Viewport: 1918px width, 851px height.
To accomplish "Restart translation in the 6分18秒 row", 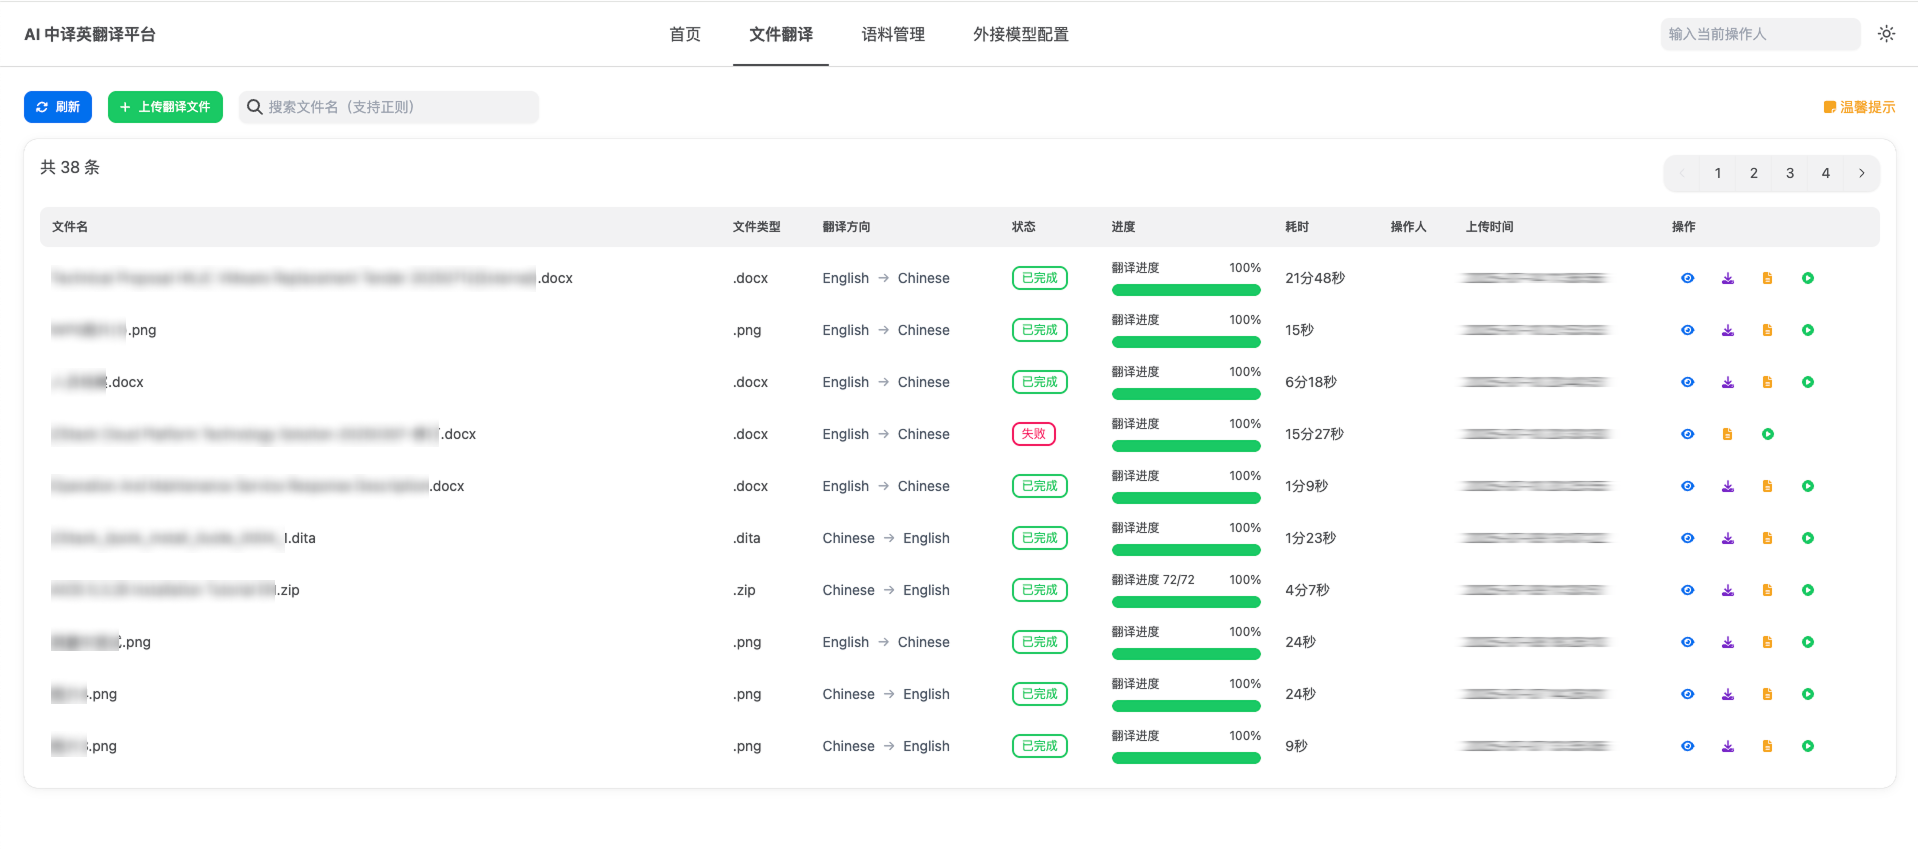I will 1807,382.
